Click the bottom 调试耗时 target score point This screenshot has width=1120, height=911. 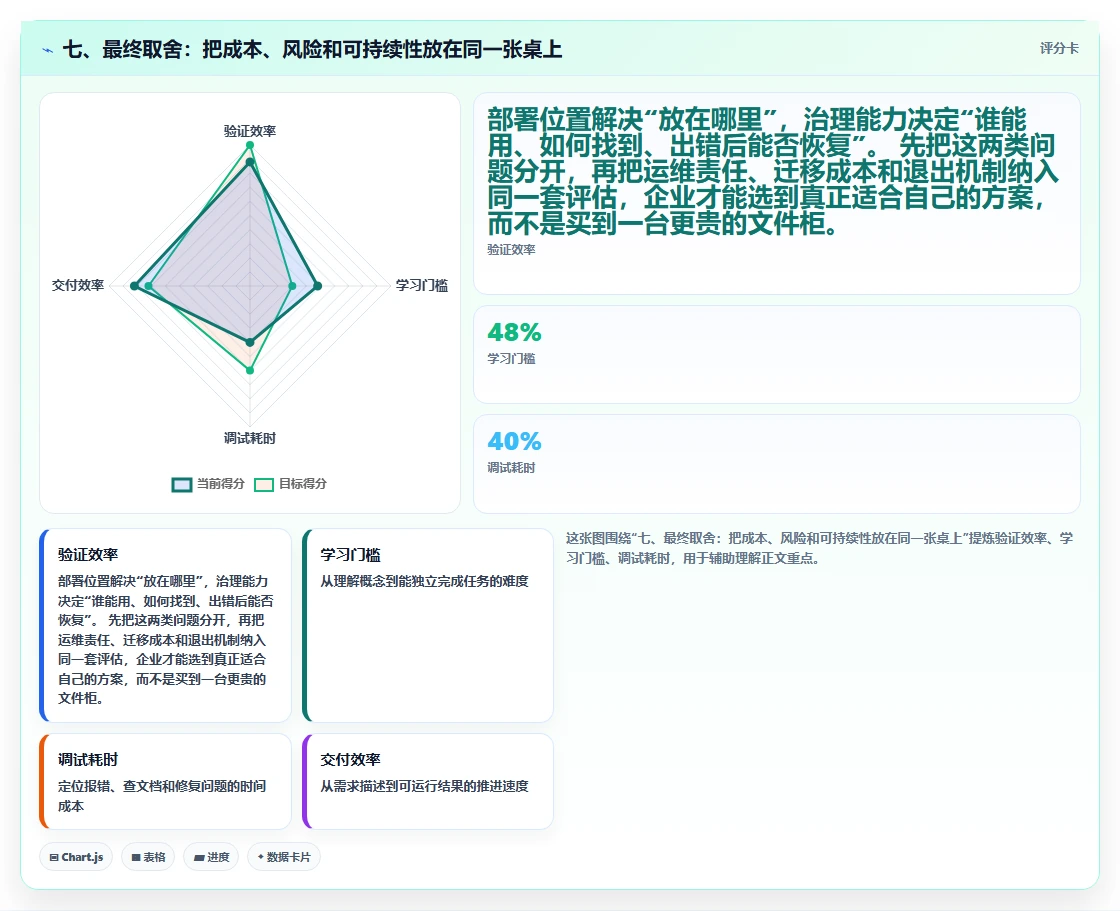[x=250, y=370]
